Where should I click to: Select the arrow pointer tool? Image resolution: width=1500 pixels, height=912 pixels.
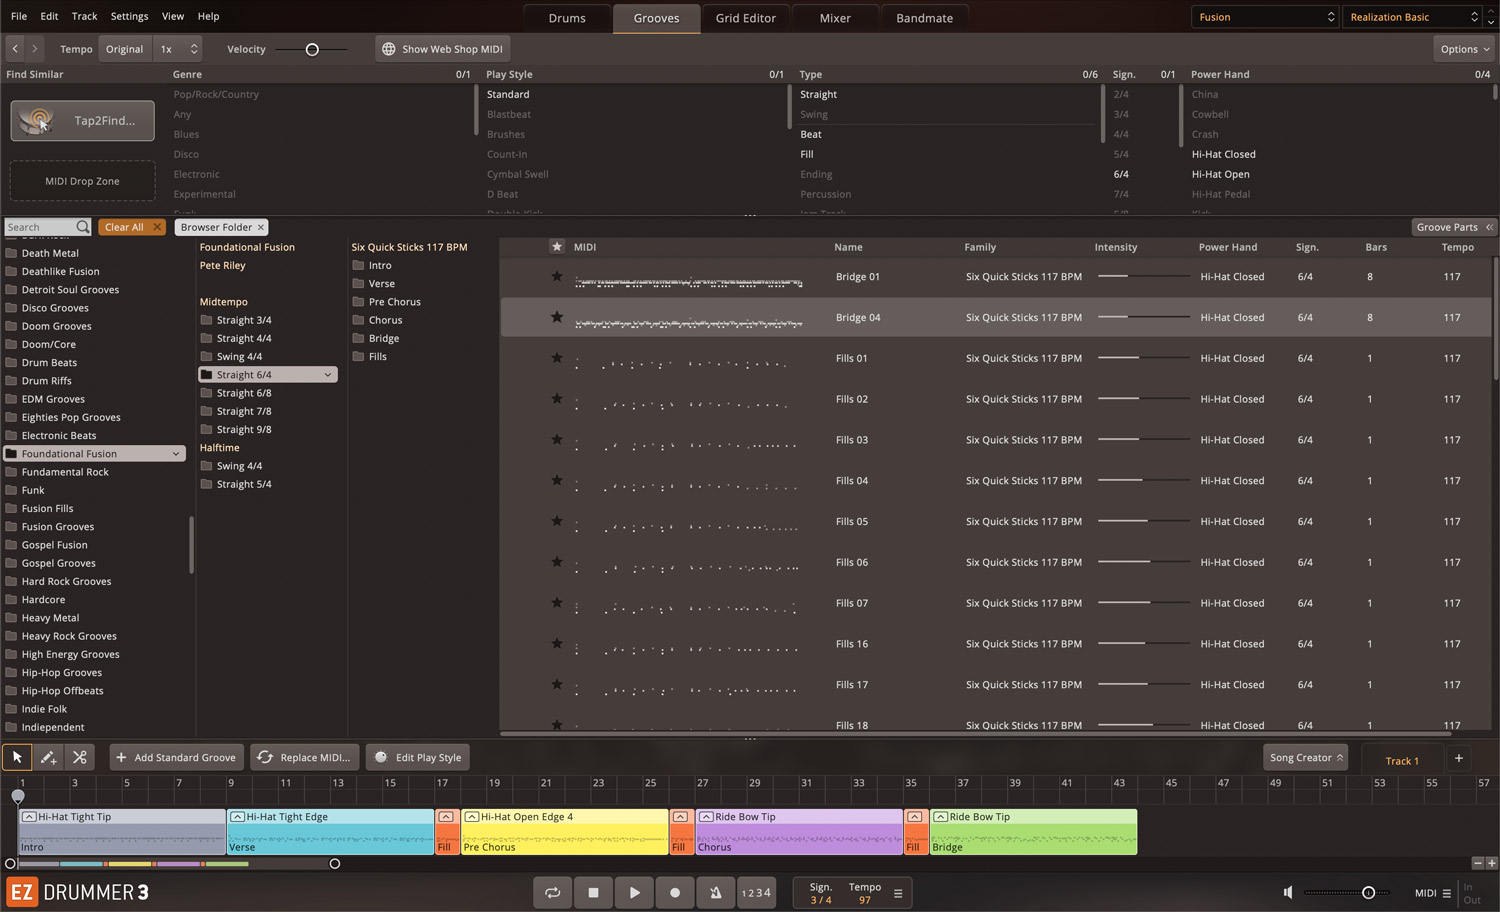(17, 757)
